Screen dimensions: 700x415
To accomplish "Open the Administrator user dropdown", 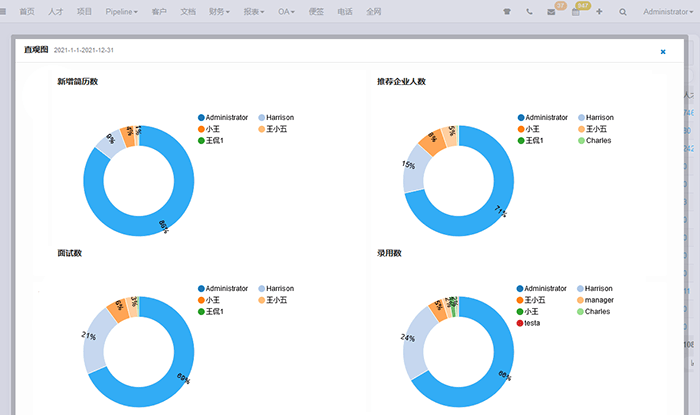I will click(670, 12).
